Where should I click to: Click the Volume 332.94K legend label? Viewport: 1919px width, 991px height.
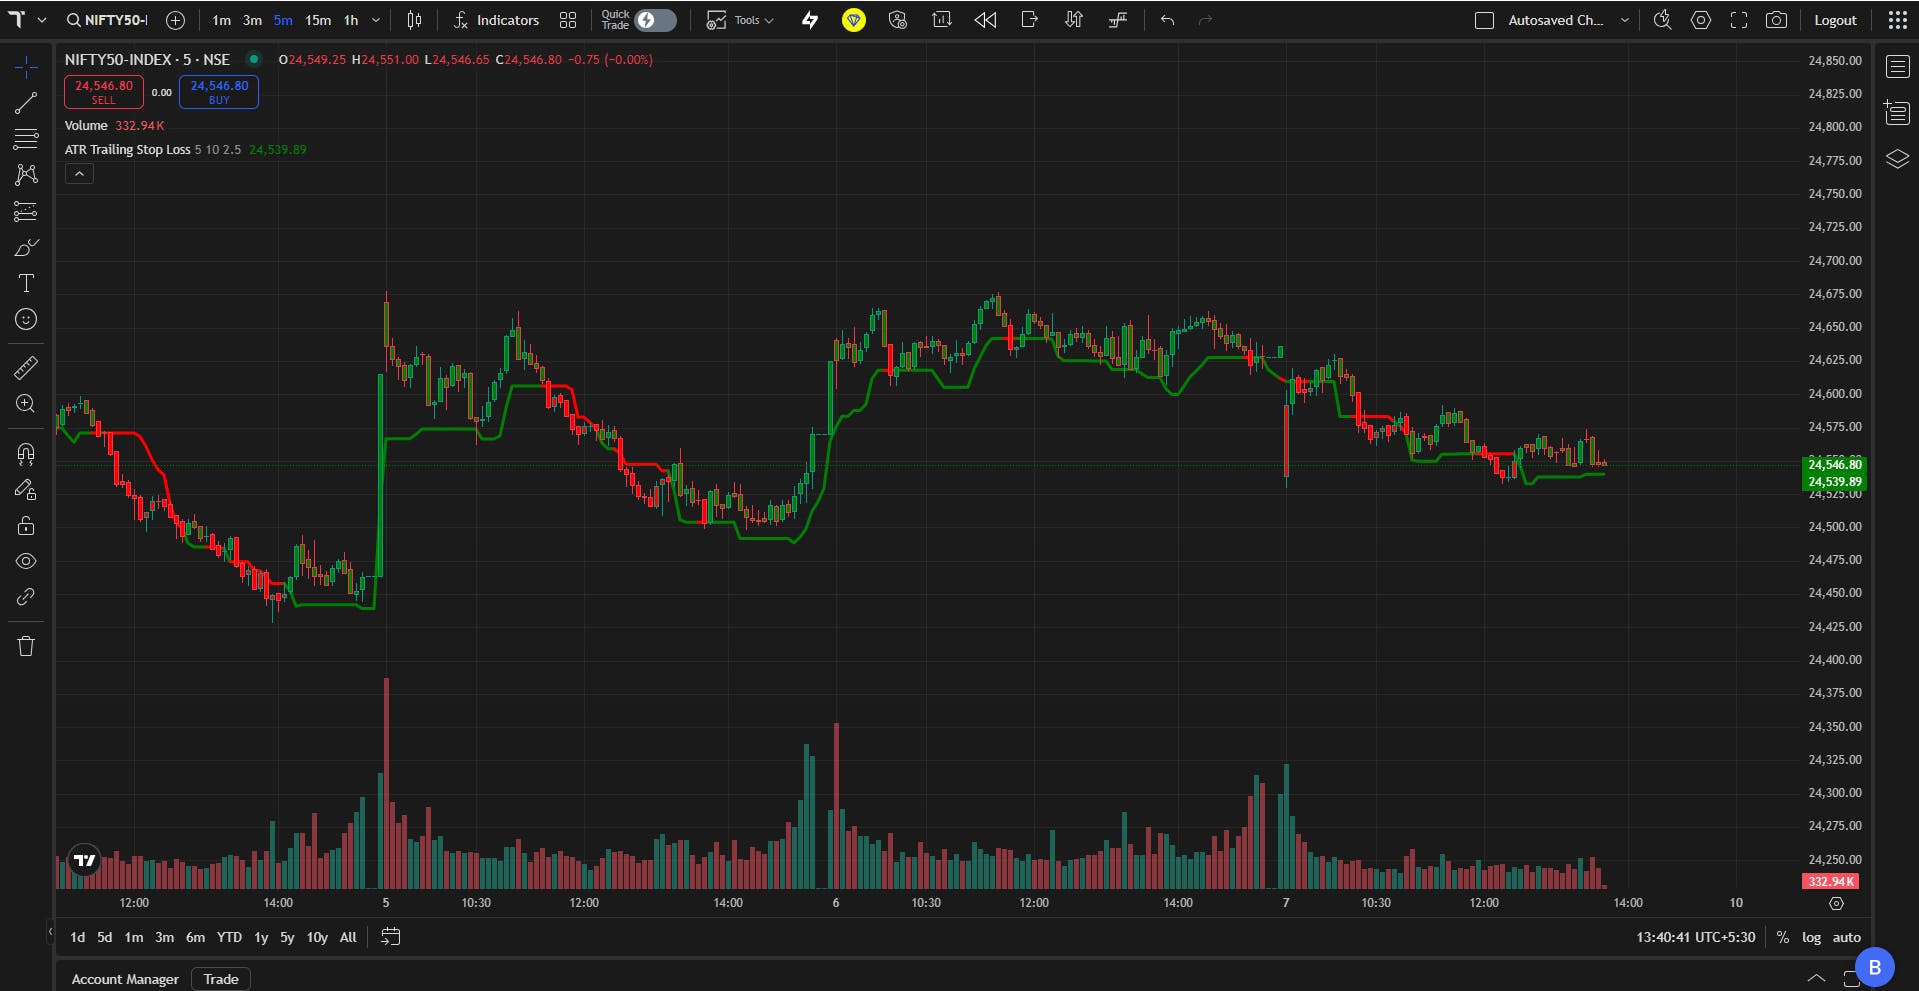[114, 126]
